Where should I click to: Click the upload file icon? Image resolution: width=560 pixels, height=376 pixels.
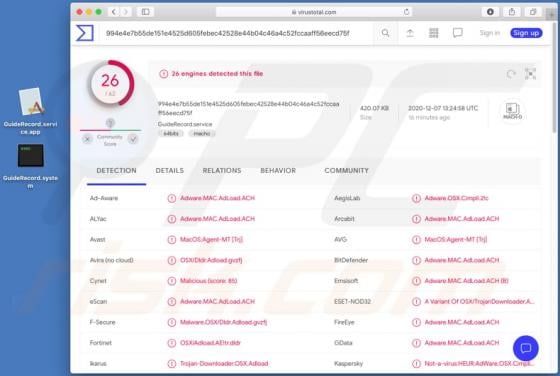pos(410,33)
